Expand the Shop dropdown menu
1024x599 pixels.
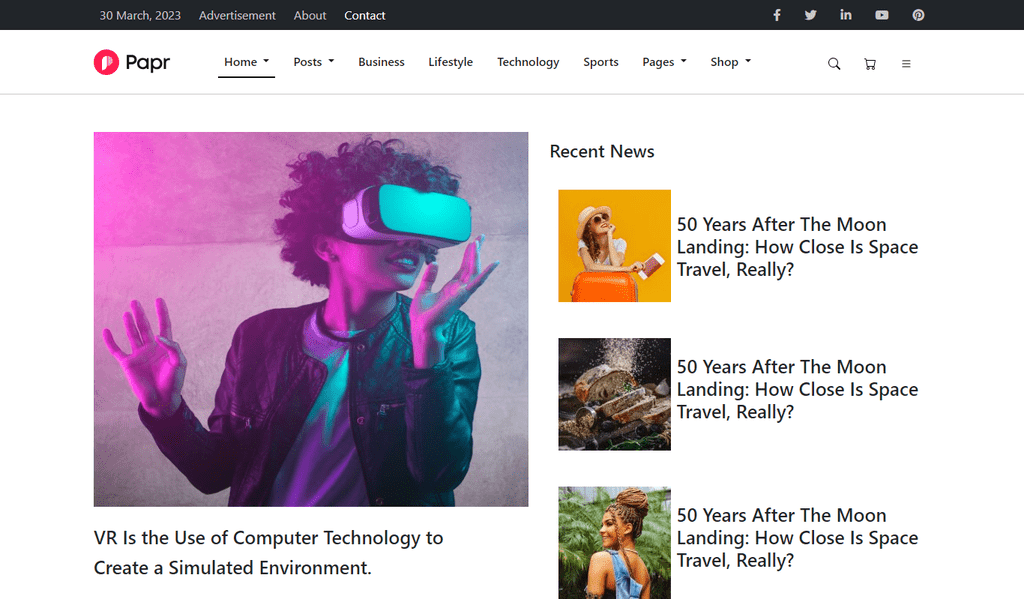click(730, 62)
